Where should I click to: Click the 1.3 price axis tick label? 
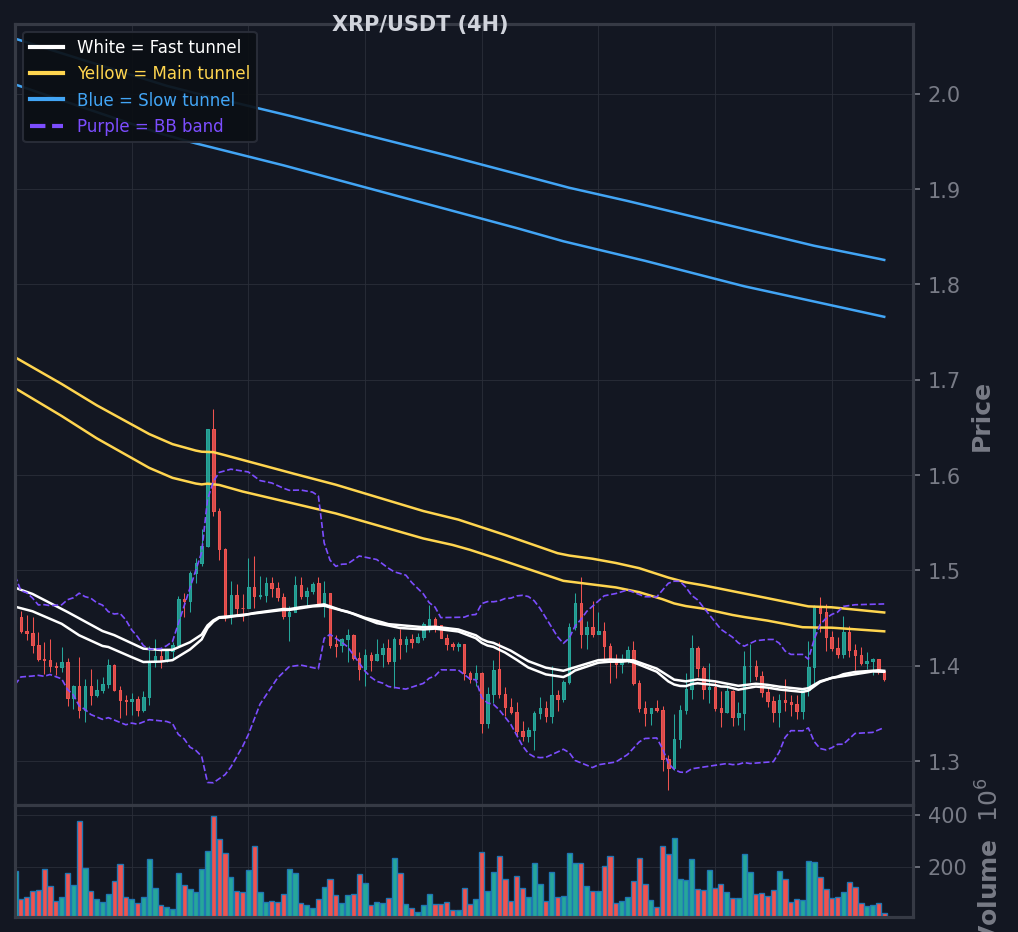944,762
